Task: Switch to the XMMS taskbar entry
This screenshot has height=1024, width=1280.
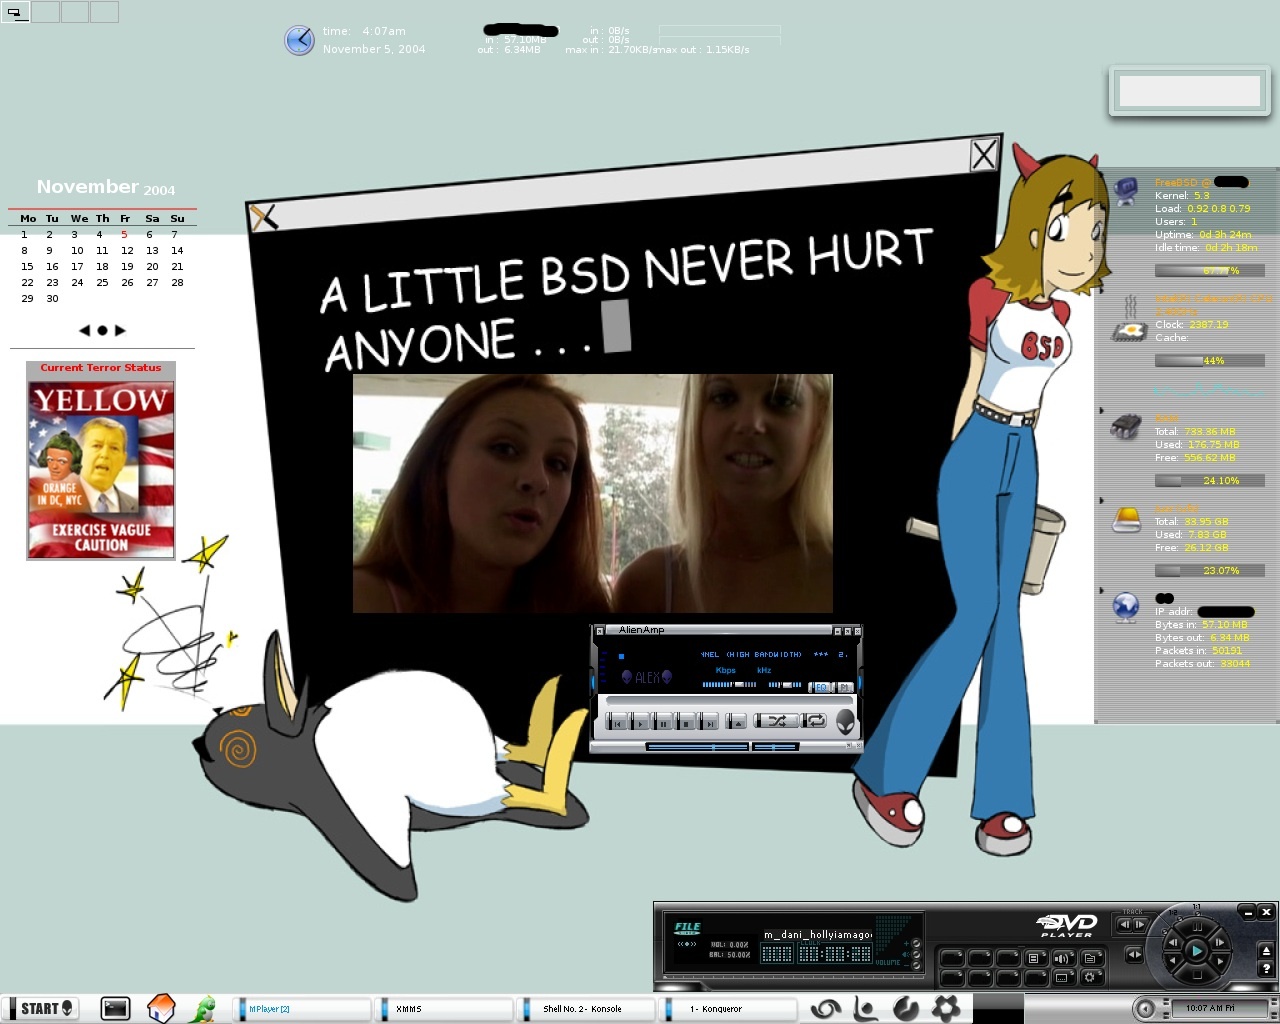Action: pyautogui.click(x=445, y=1009)
